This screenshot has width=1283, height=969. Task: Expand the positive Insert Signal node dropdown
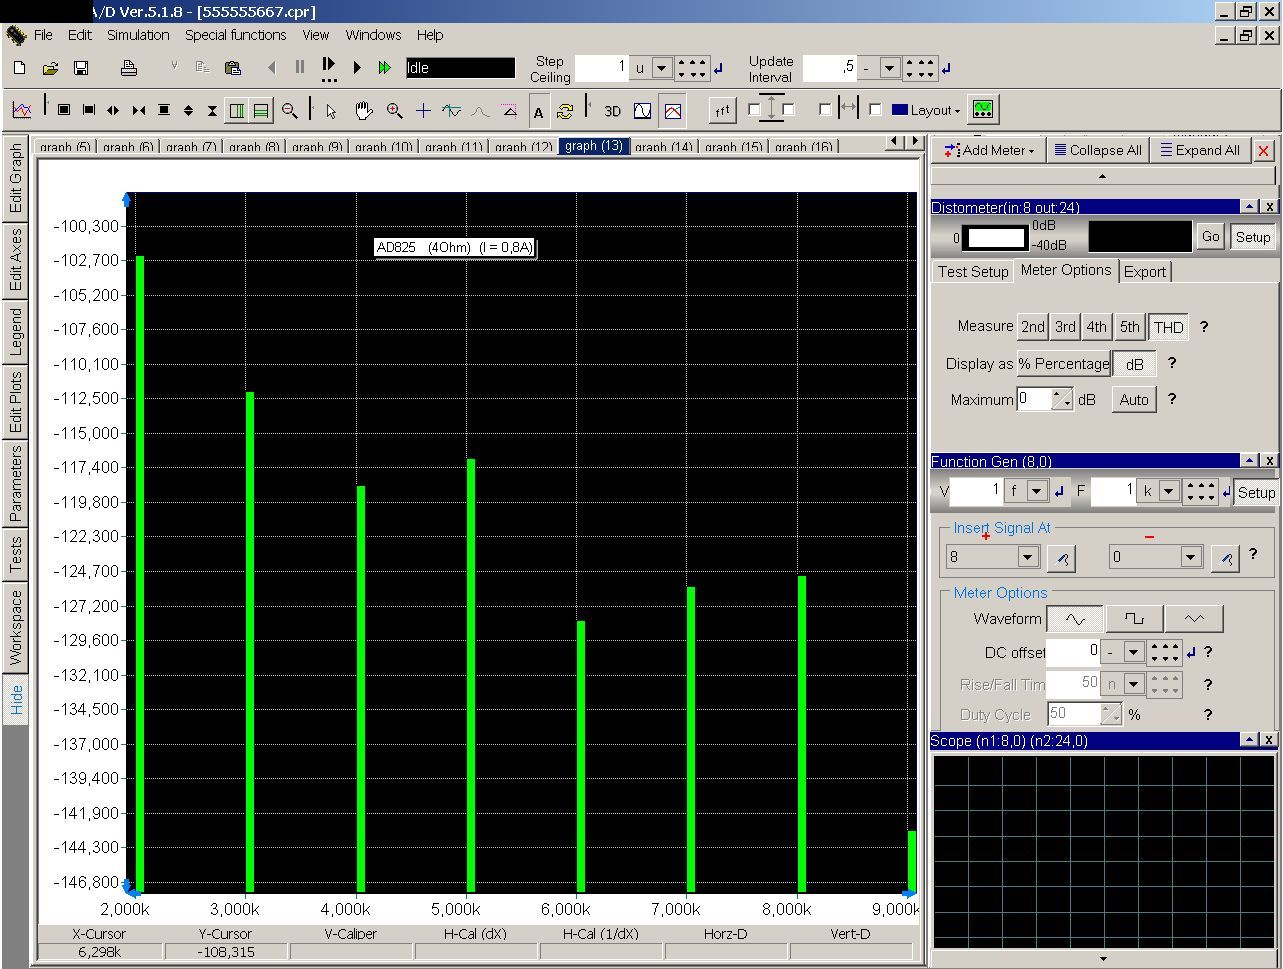click(1027, 557)
